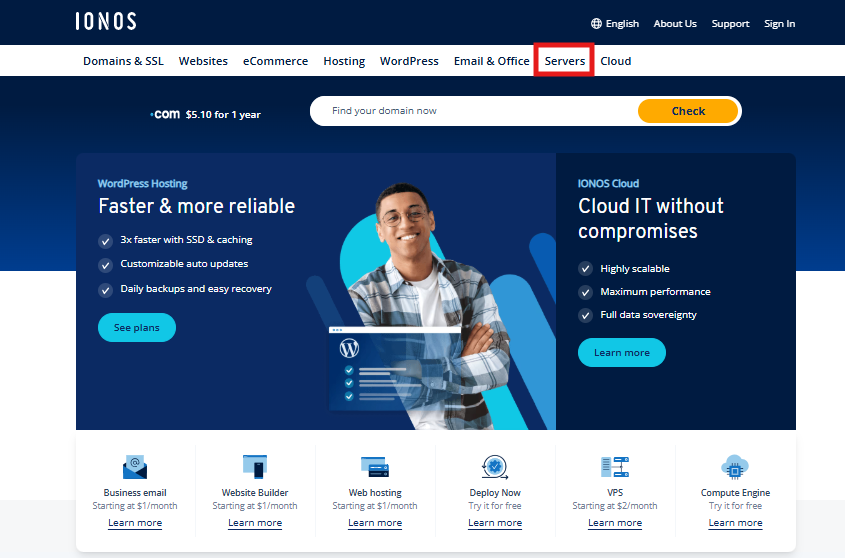Click the VPS title
This screenshot has height=558, width=845.
coord(615,493)
